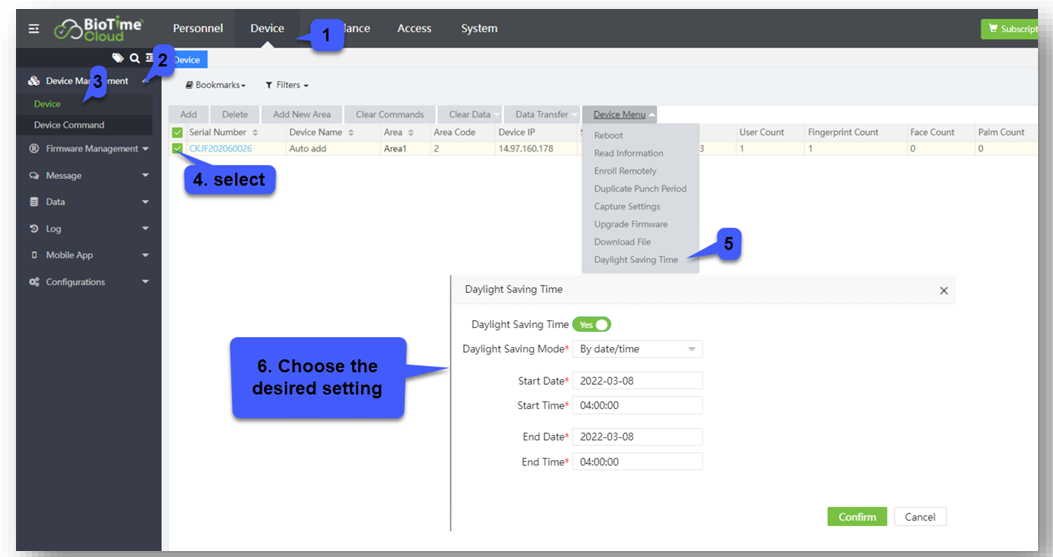The image size is (1053, 557).
Task: Click the Configurations gears icon
Action: click(35, 282)
